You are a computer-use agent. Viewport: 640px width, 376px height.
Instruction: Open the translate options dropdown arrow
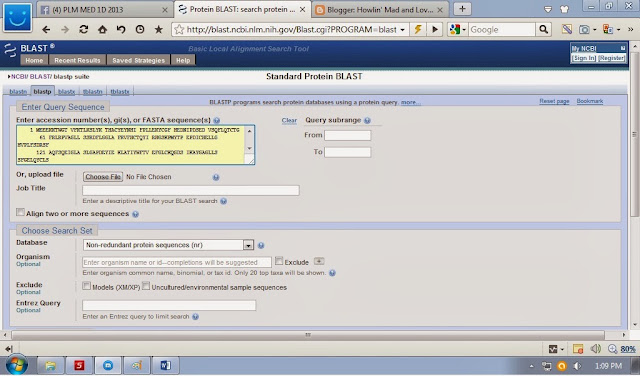point(618,30)
